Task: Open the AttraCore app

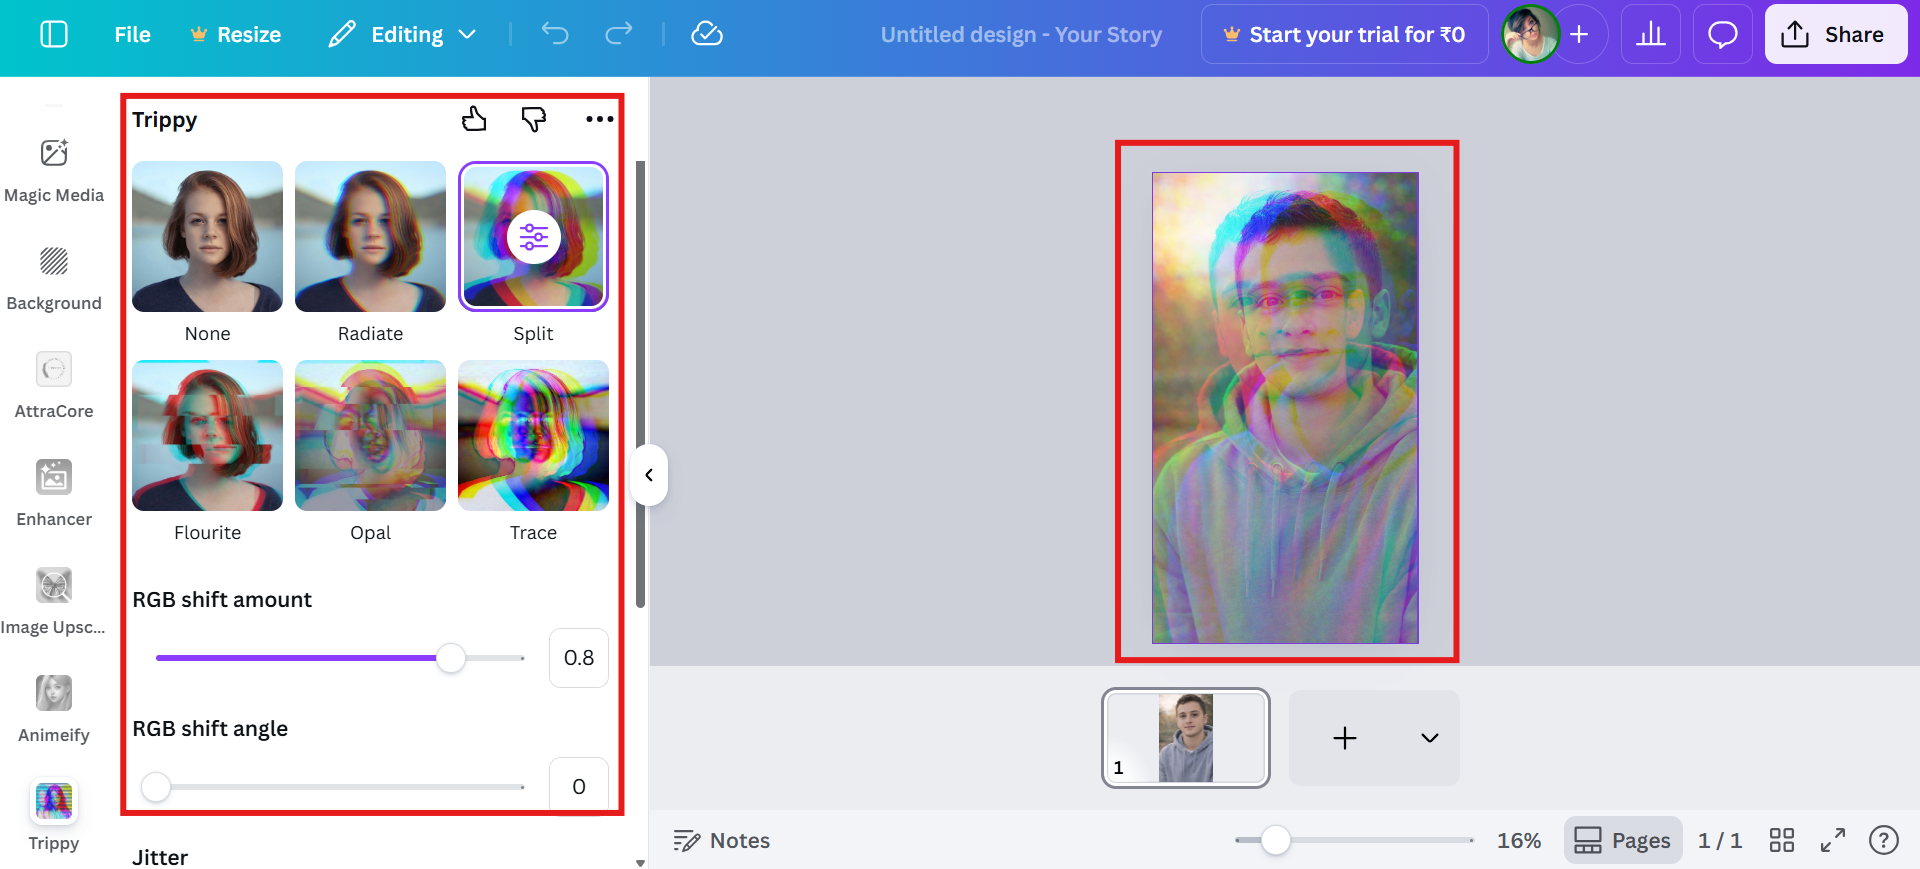Action: (x=54, y=386)
